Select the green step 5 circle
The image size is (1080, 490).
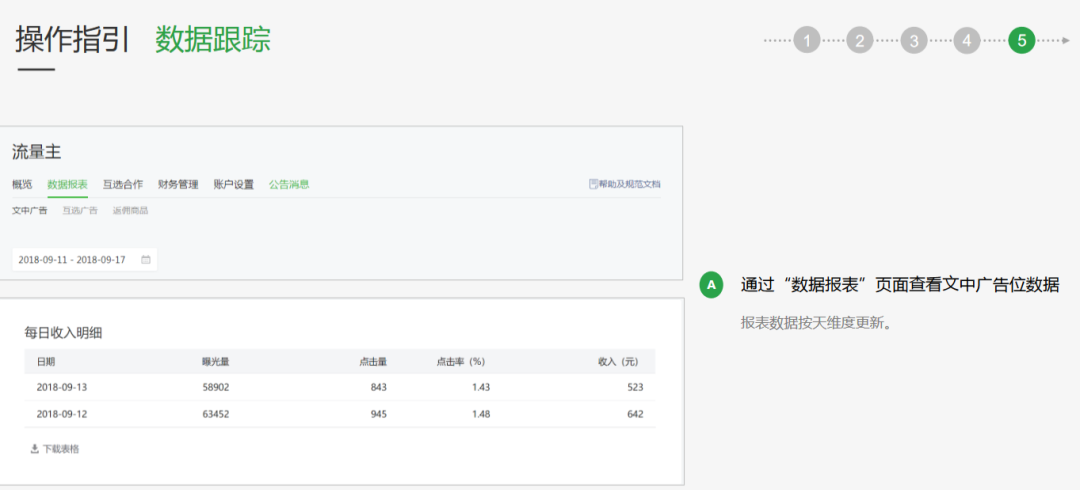(1021, 41)
